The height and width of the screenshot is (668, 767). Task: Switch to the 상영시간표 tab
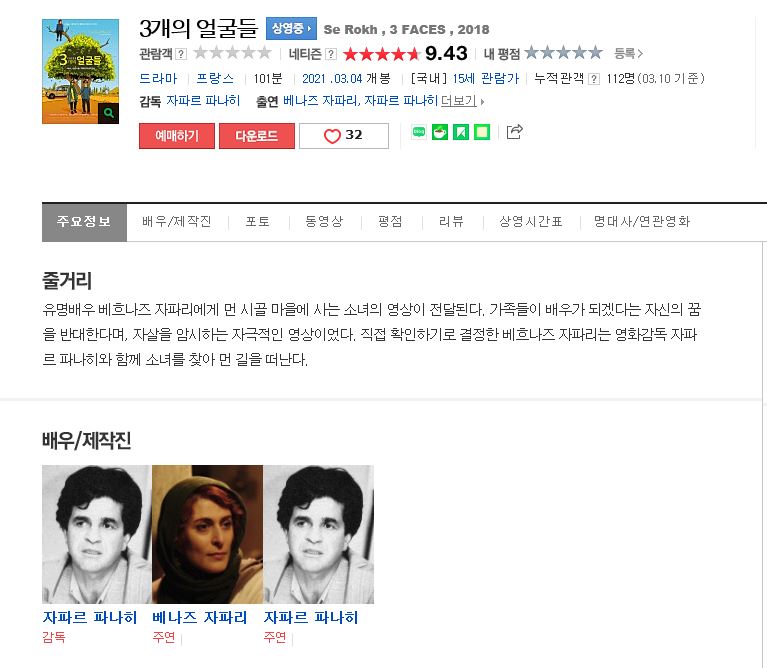531,222
